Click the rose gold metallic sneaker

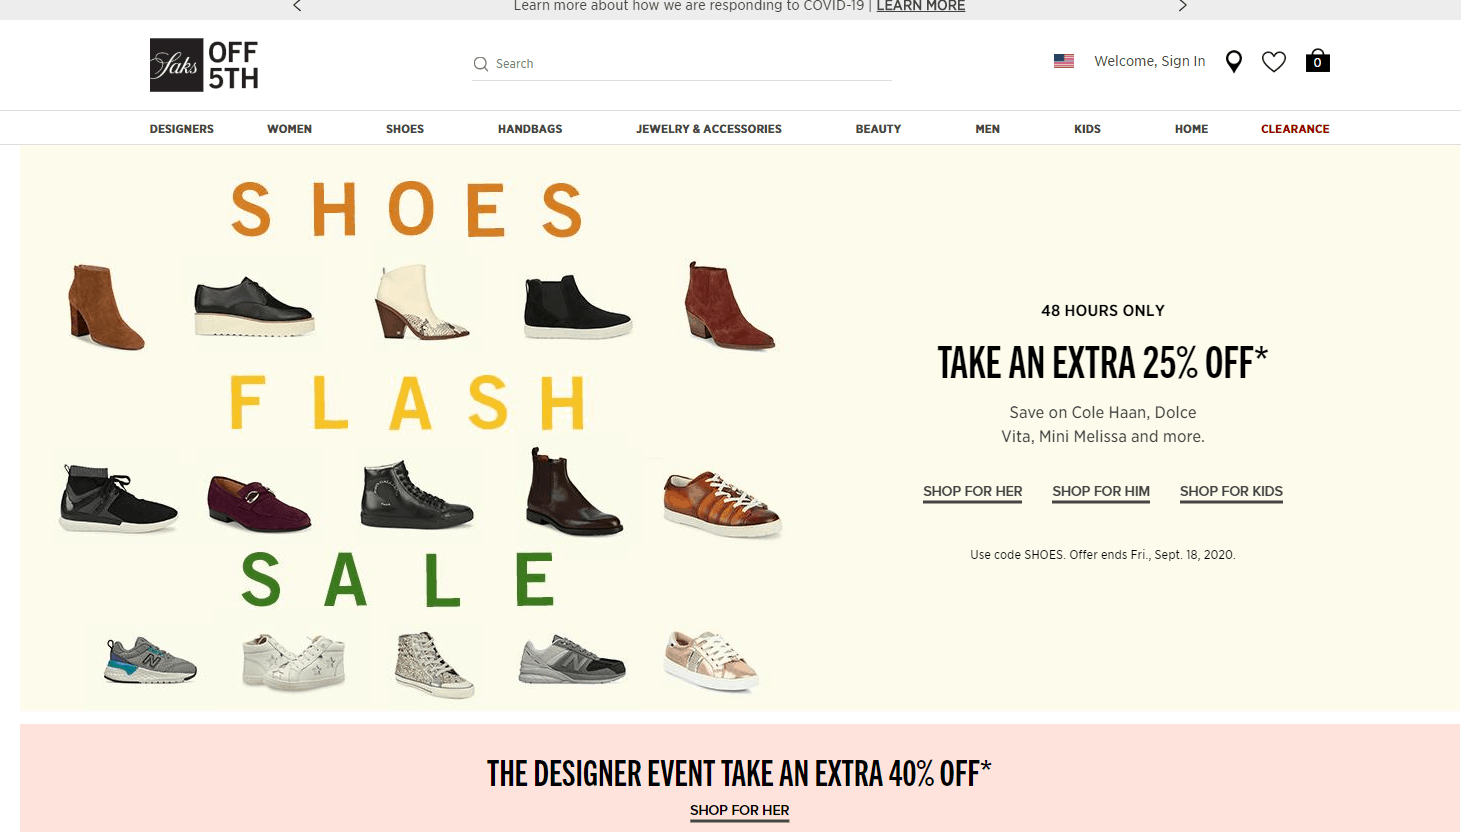pos(711,660)
